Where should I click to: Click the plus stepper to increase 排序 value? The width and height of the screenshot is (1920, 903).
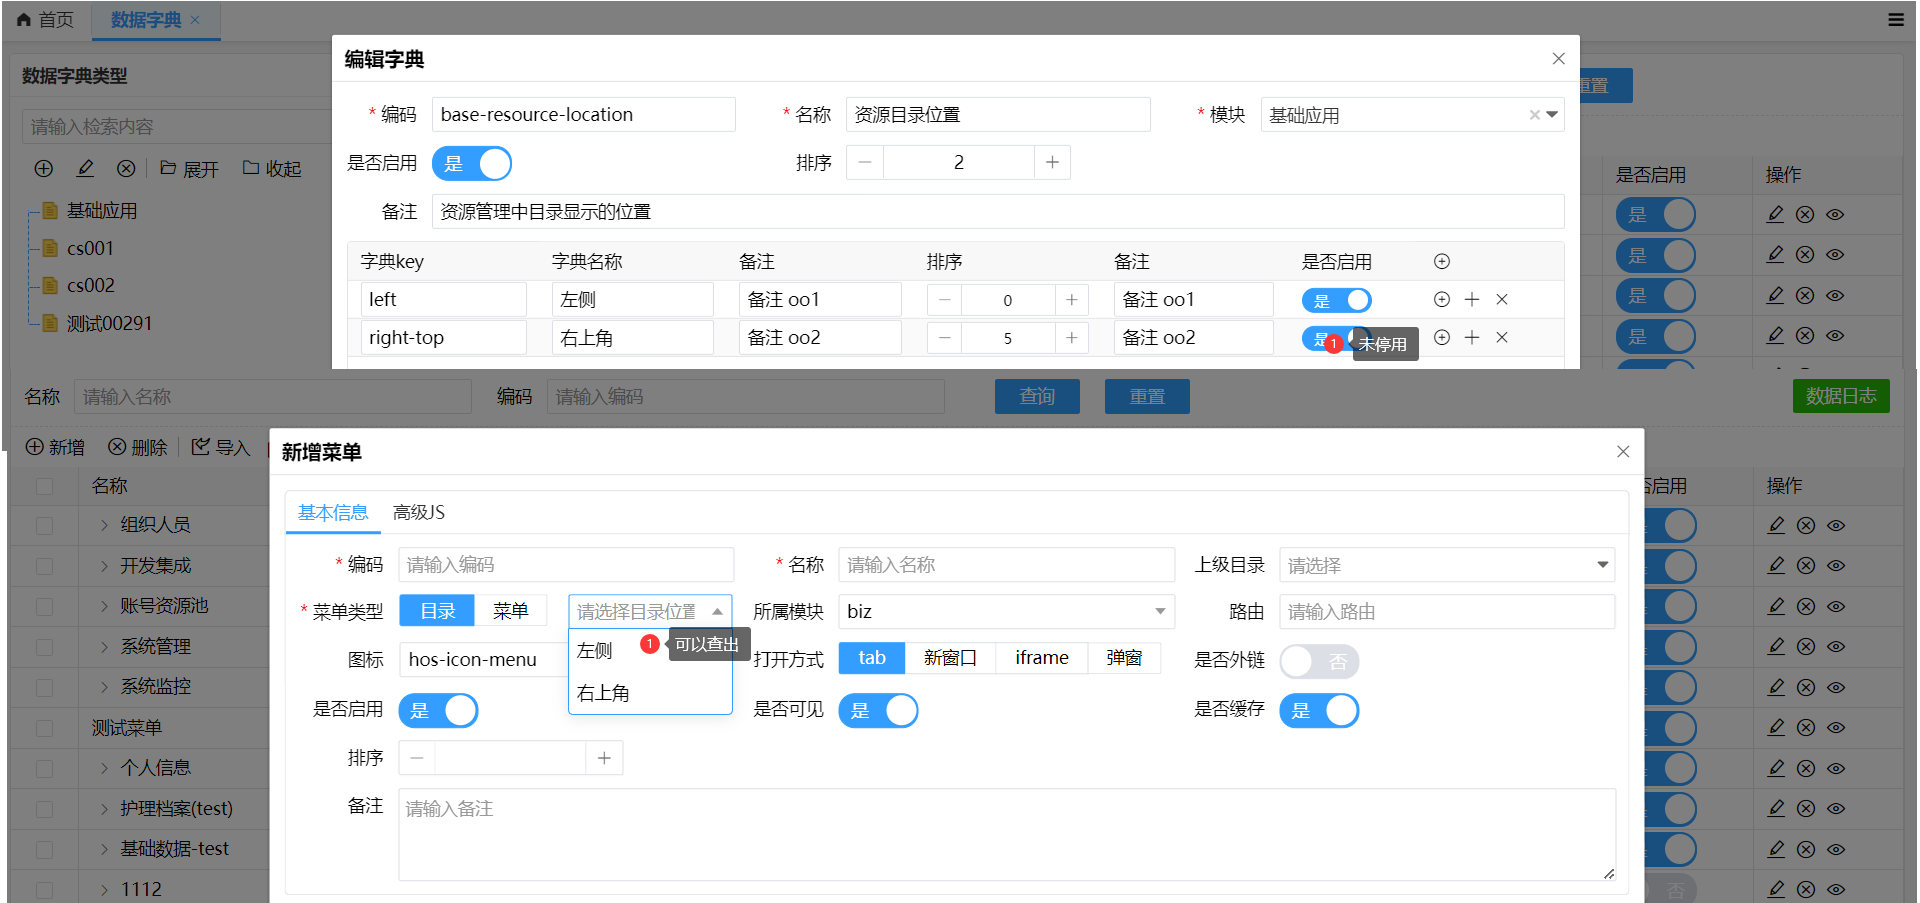coord(1052,162)
